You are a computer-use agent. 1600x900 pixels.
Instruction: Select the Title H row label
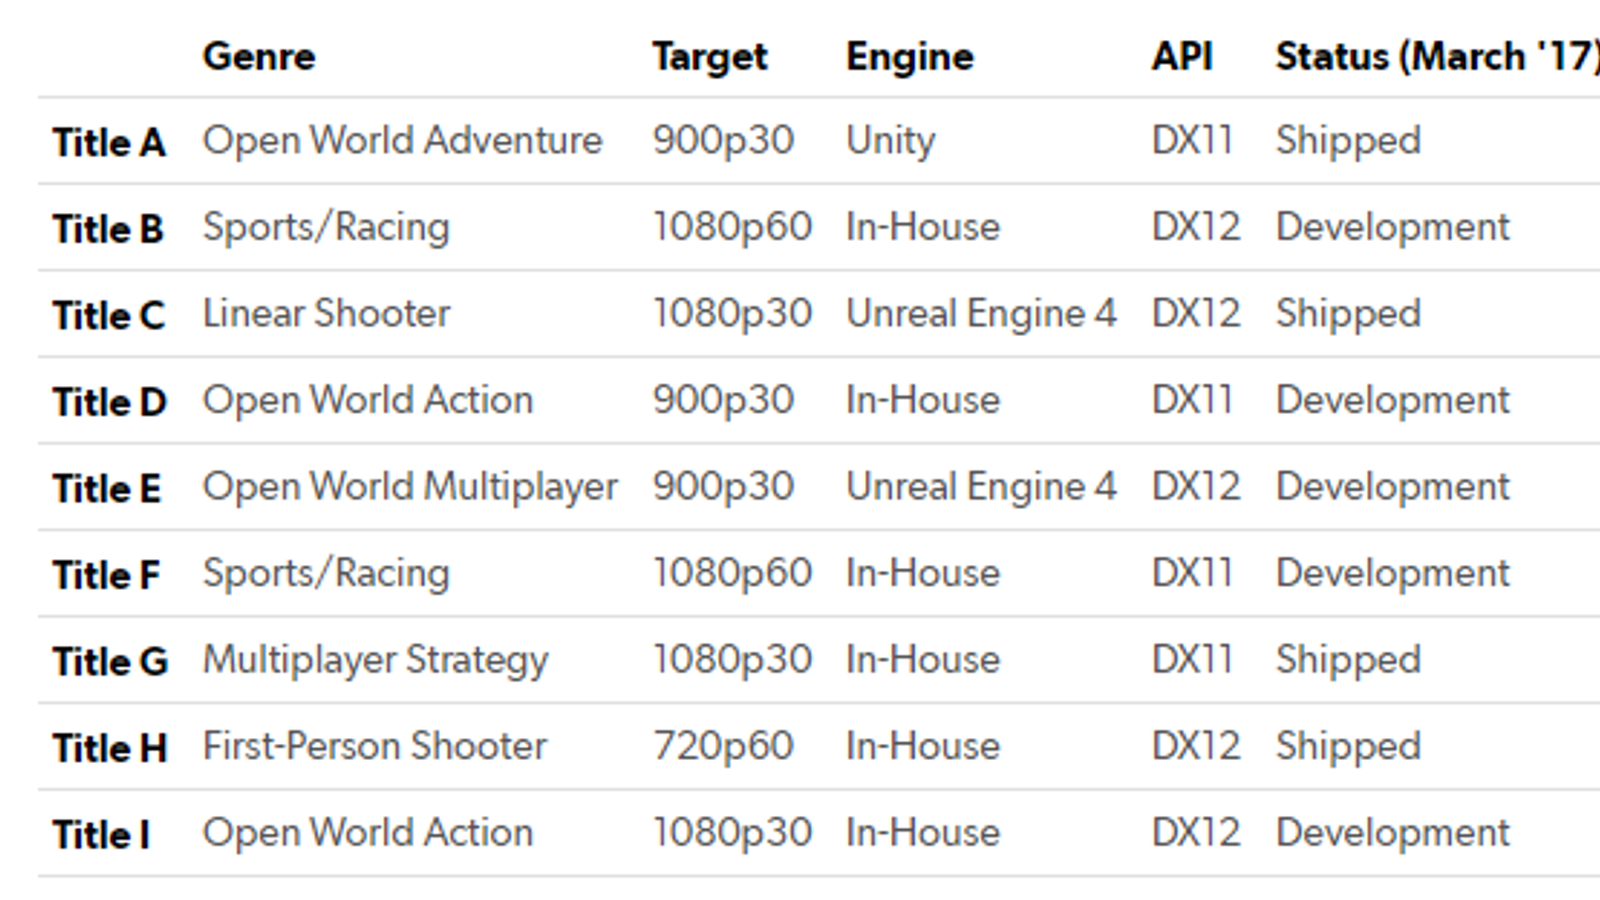[x=110, y=748]
